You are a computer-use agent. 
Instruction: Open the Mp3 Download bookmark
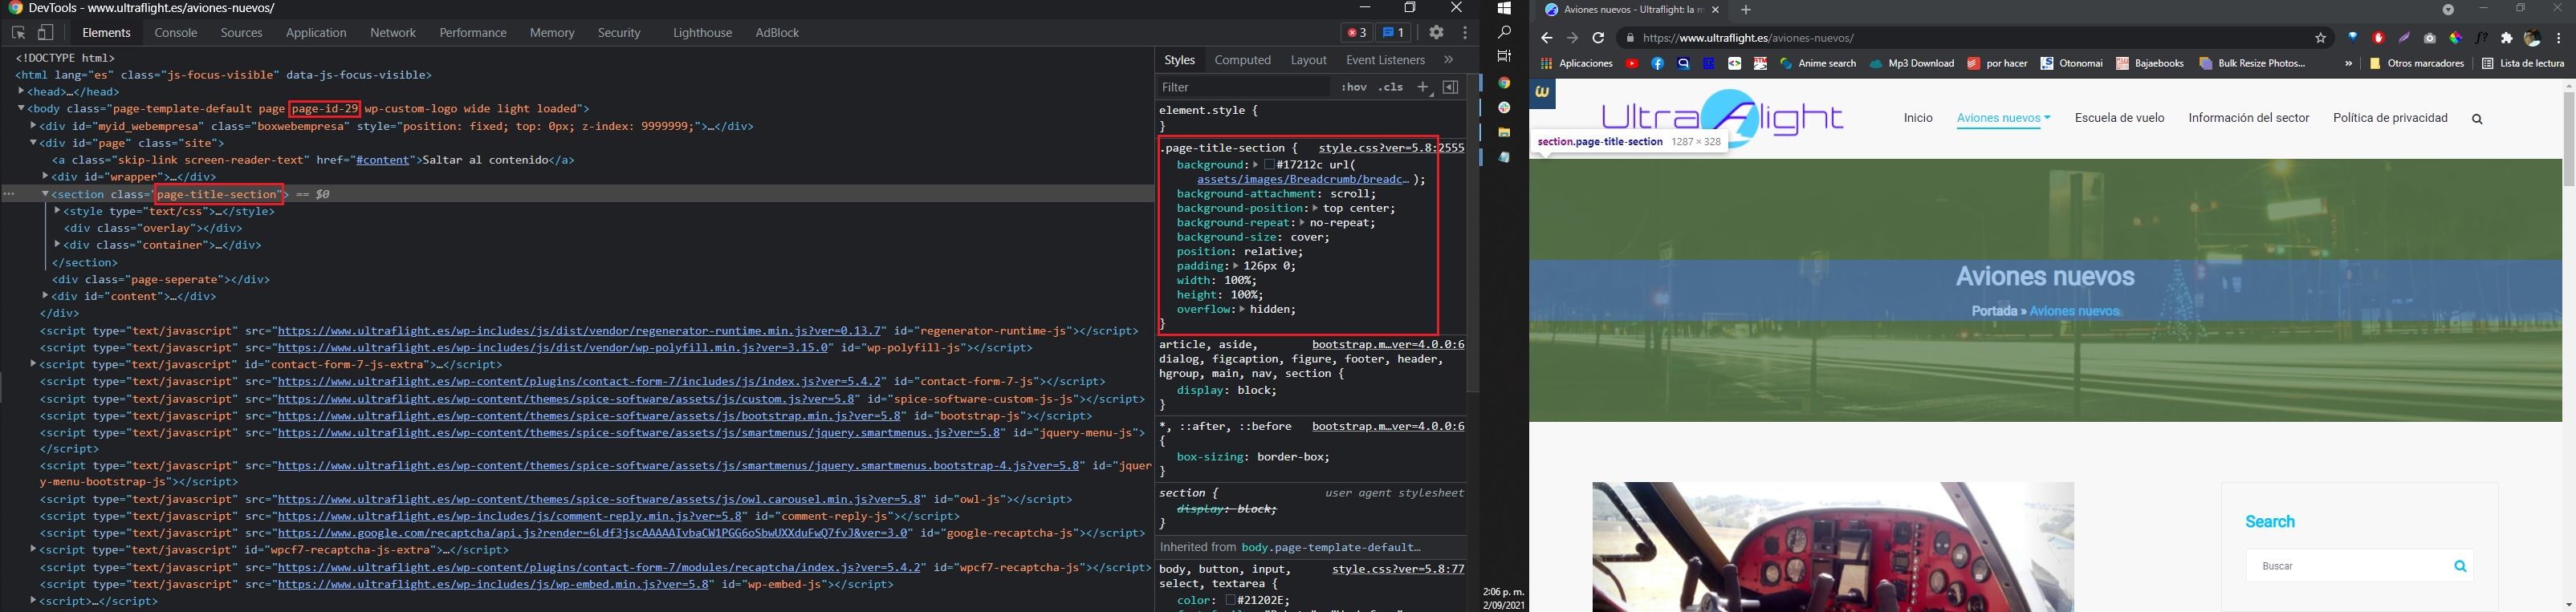coord(1911,64)
